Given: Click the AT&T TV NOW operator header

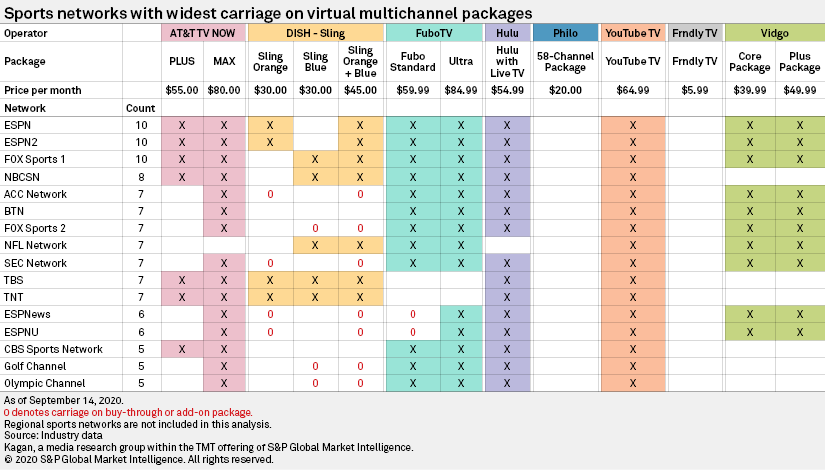Looking at the screenshot, I should [203, 33].
